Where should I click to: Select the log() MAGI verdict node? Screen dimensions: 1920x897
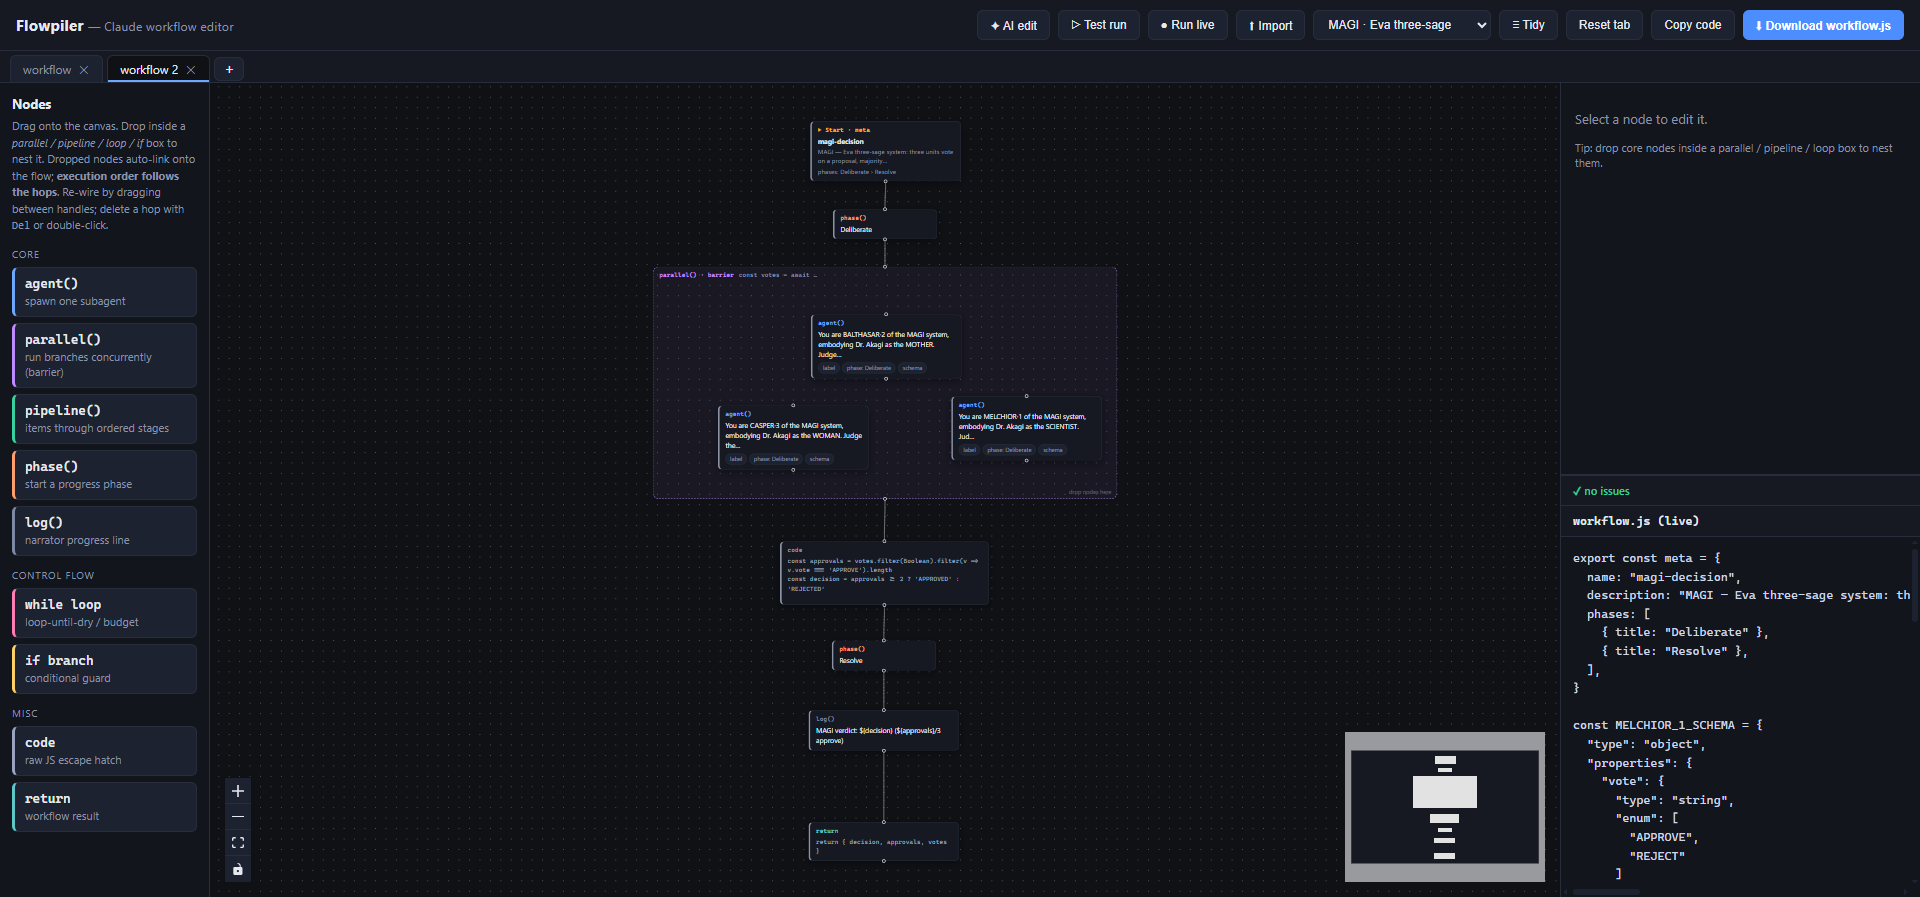pyautogui.click(x=884, y=730)
